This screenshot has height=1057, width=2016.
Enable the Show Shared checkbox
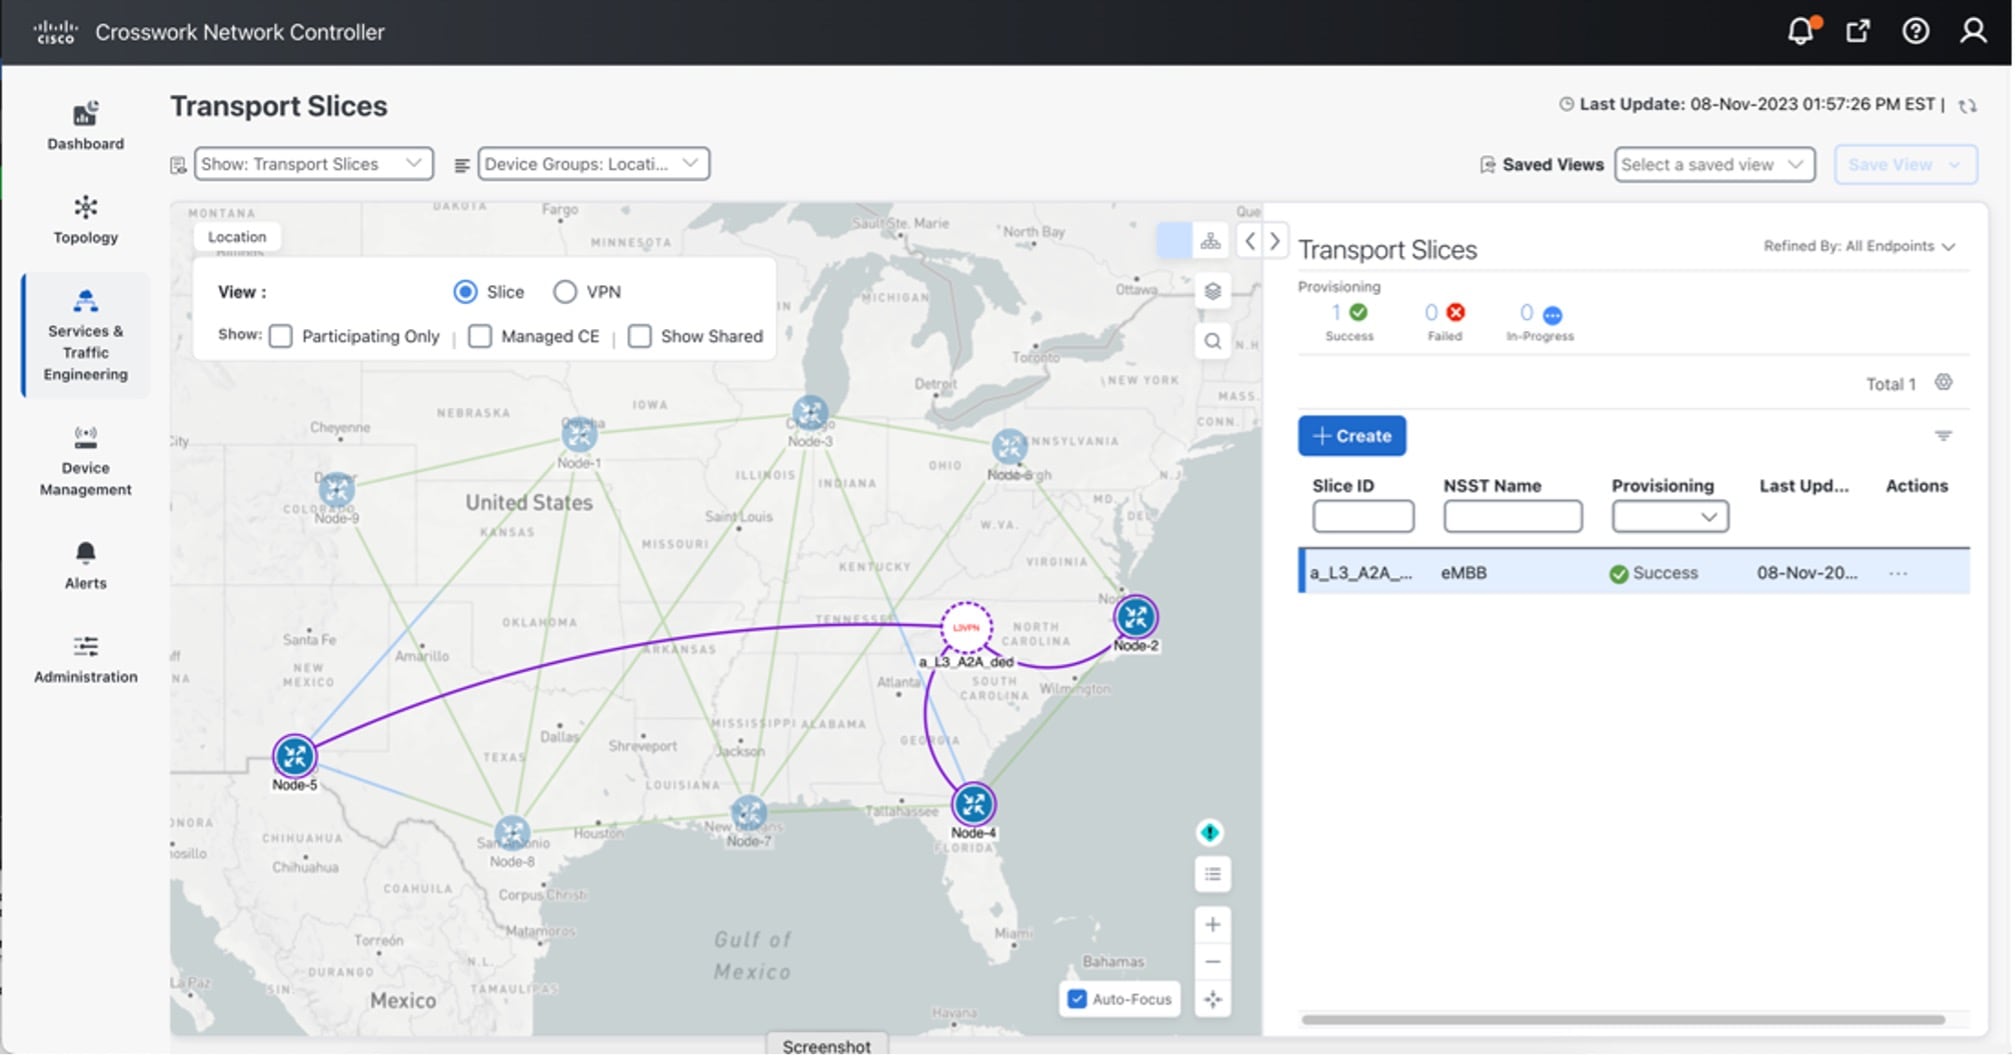(x=640, y=336)
